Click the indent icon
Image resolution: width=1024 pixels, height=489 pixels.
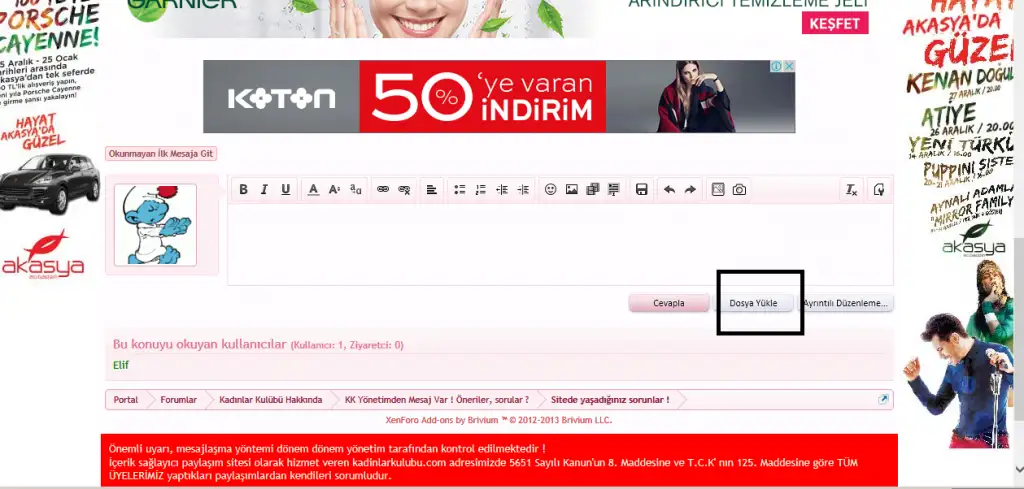(x=523, y=189)
